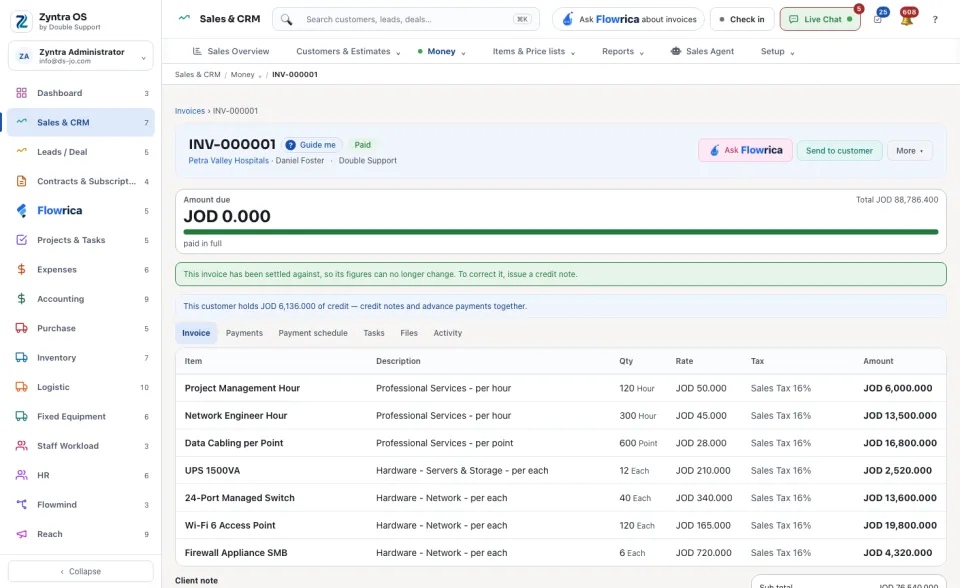
Task: Click Ask Flowrica about invoices
Action: click(x=629, y=20)
